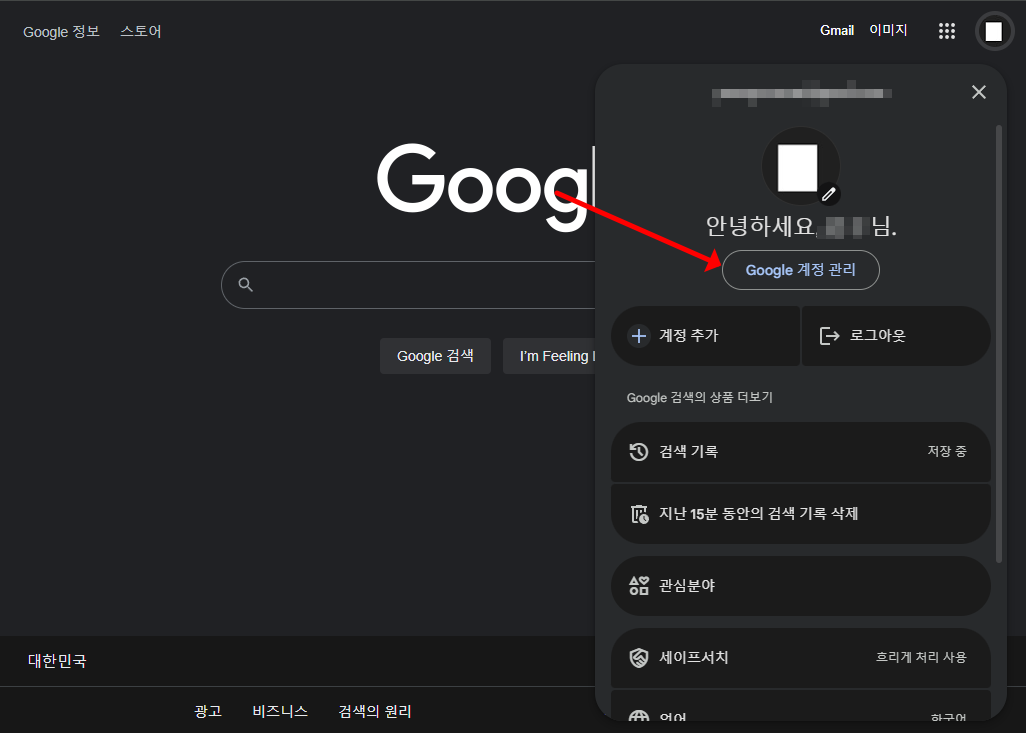The image size is (1026, 733).
Task: Click the 관심분야 shapes icon
Action: [x=639, y=586]
